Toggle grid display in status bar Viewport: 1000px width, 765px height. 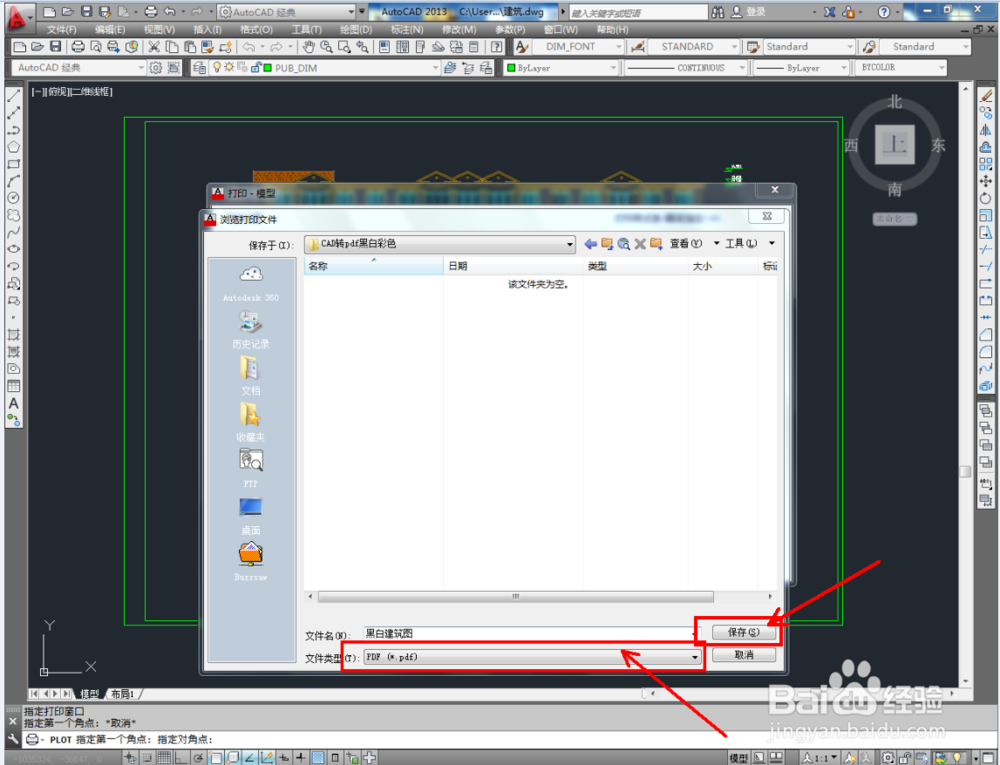(165, 757)
